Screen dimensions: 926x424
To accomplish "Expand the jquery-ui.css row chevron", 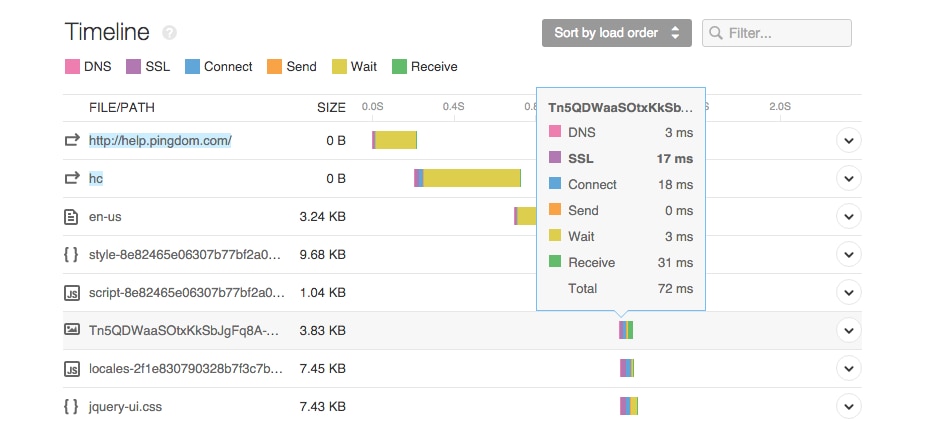I will pos(849,406).
